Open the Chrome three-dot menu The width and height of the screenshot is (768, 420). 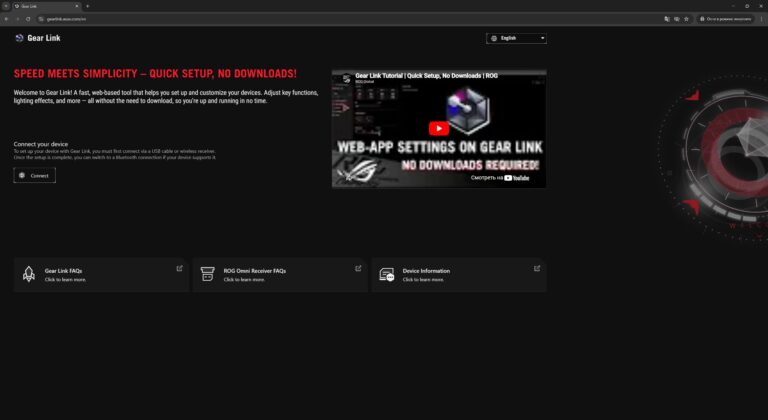[x=762, y=19]
